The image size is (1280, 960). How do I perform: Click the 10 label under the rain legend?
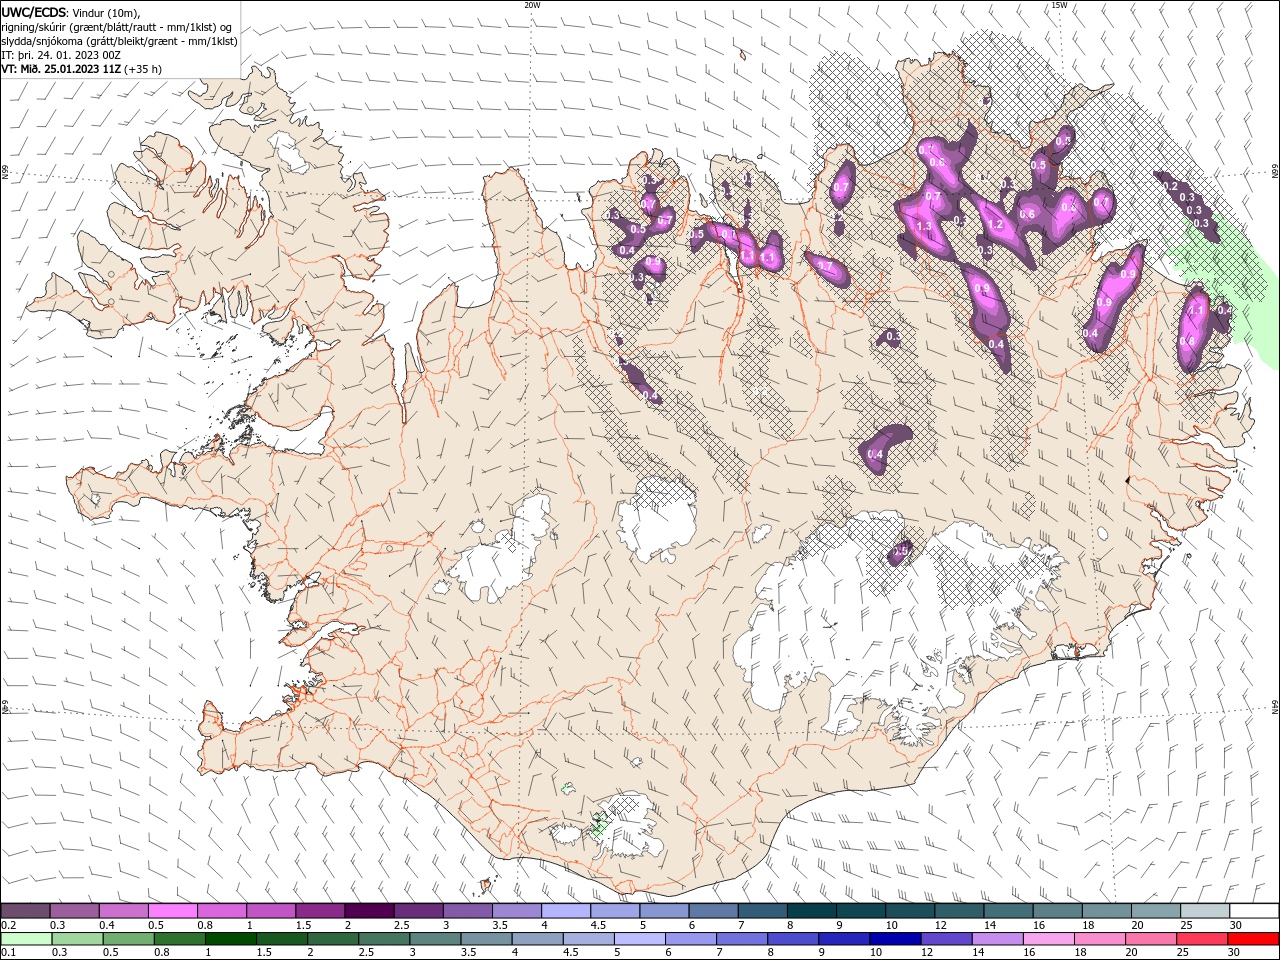(876, 953)
